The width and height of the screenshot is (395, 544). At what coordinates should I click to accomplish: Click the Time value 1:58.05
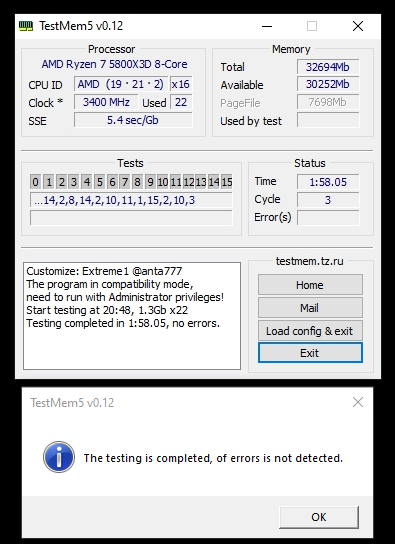pyautogui.click(x=328, y=182)
